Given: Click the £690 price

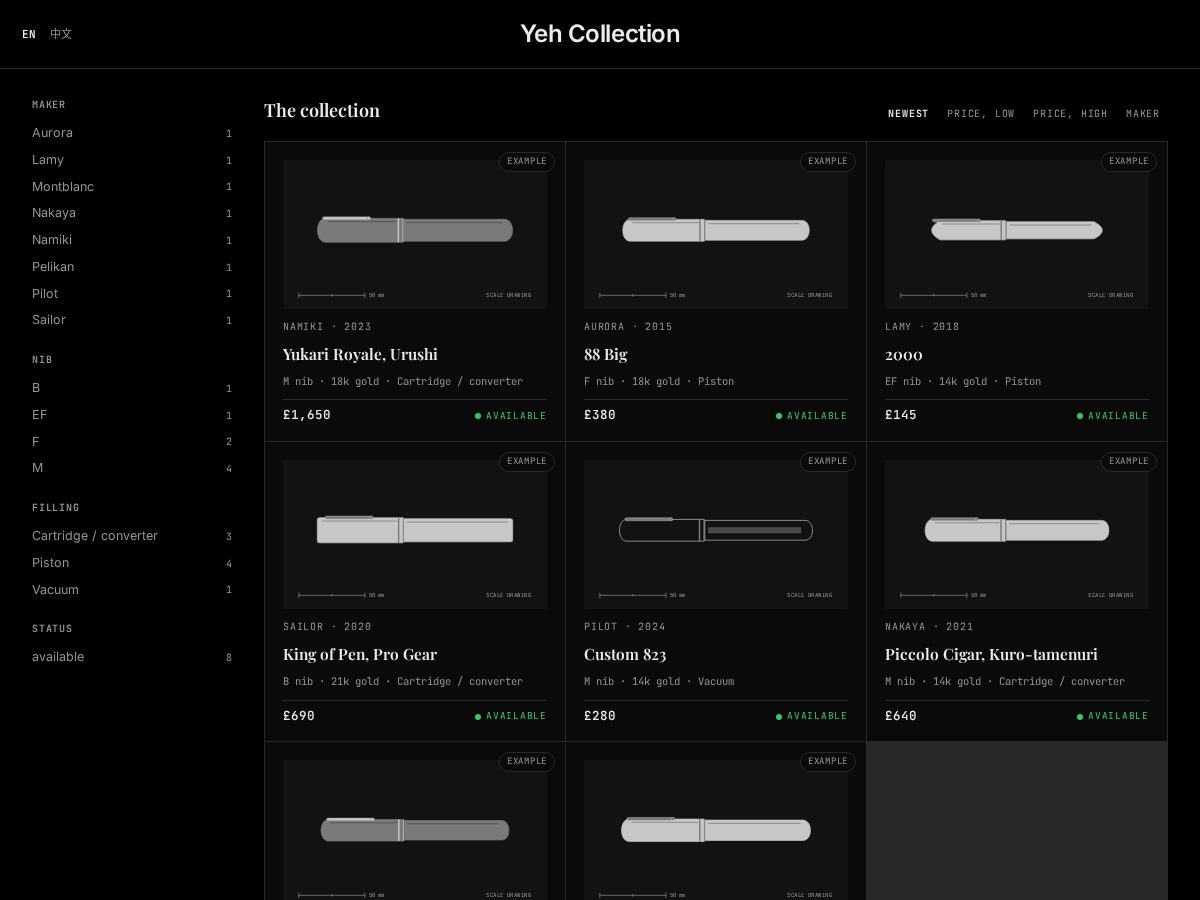Looking at the screenshot, I should pyautogui.click(x=299, y=715).
